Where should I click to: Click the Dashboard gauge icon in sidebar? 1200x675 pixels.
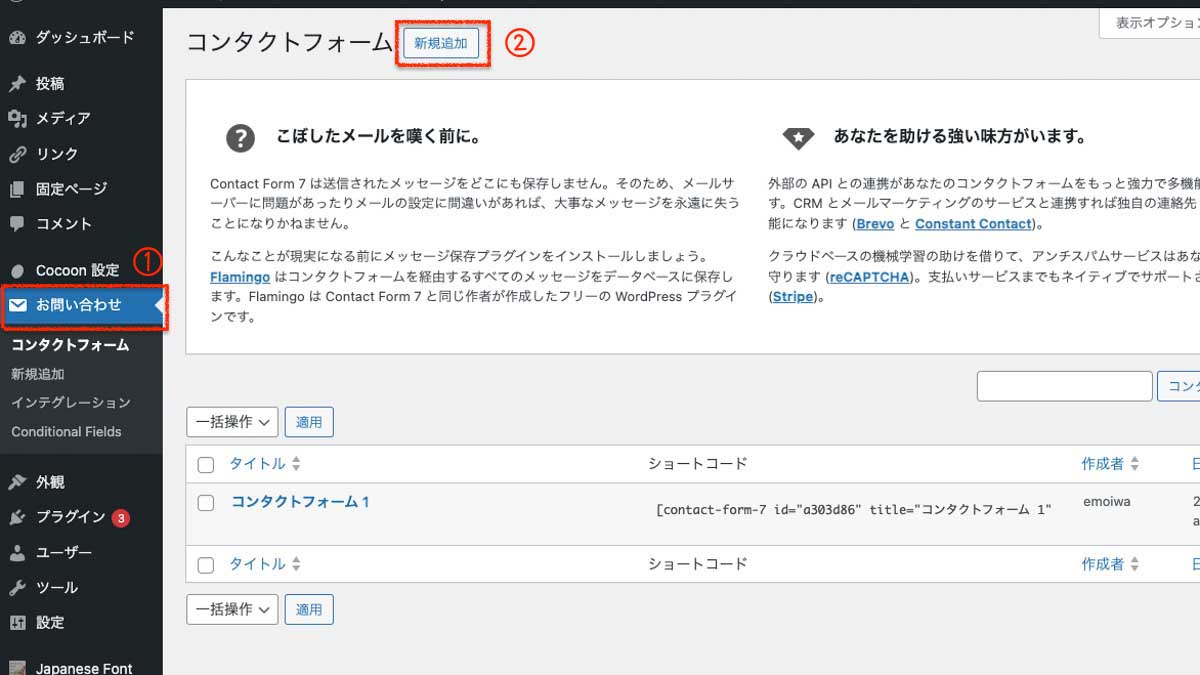17,38
